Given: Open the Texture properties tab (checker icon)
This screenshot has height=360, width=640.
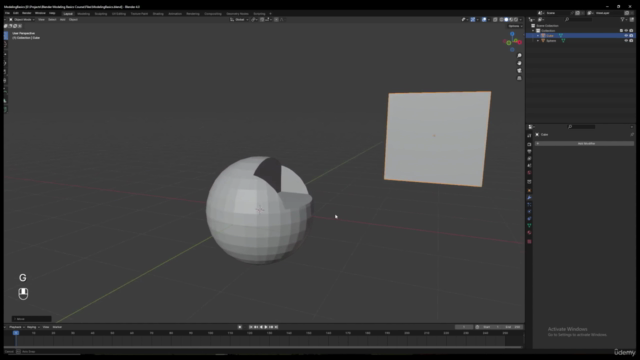Looking at the screenshot, I should pyautogui.click(x=529, y=242).
